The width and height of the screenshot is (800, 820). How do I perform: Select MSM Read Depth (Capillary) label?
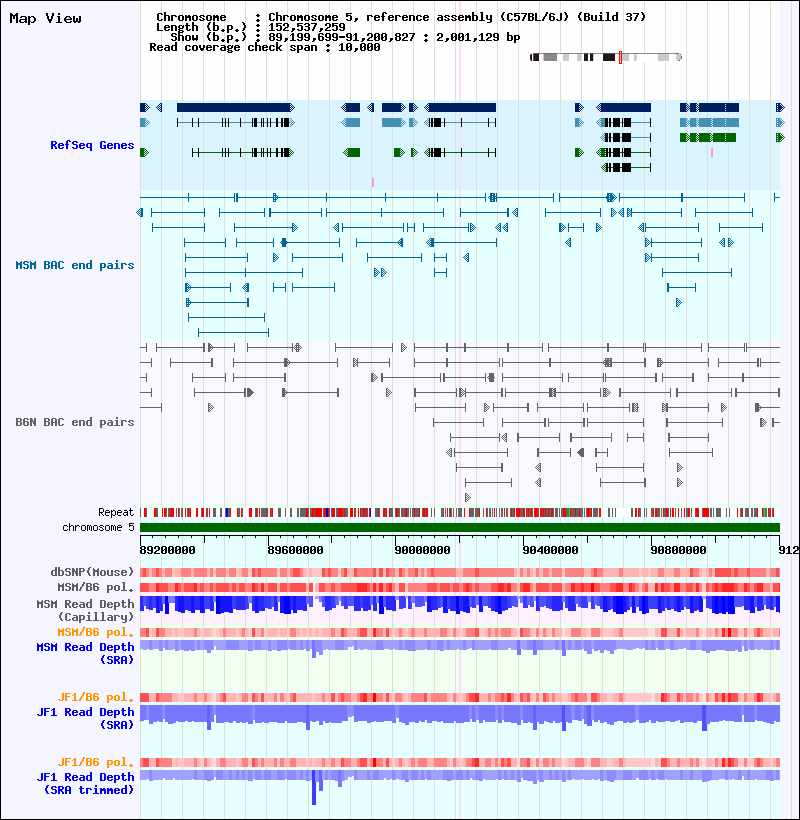pyautogui.click(x=85, y=610)
